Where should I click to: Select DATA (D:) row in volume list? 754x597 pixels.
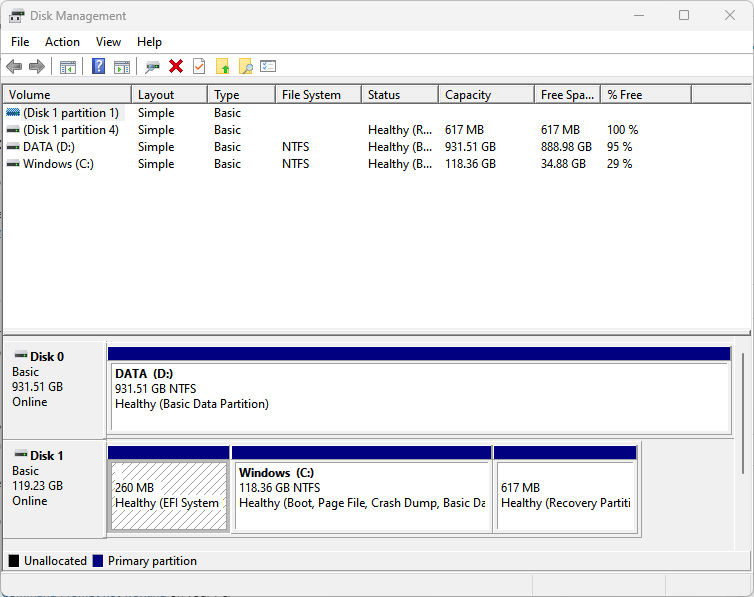click(x=49, y=147)
